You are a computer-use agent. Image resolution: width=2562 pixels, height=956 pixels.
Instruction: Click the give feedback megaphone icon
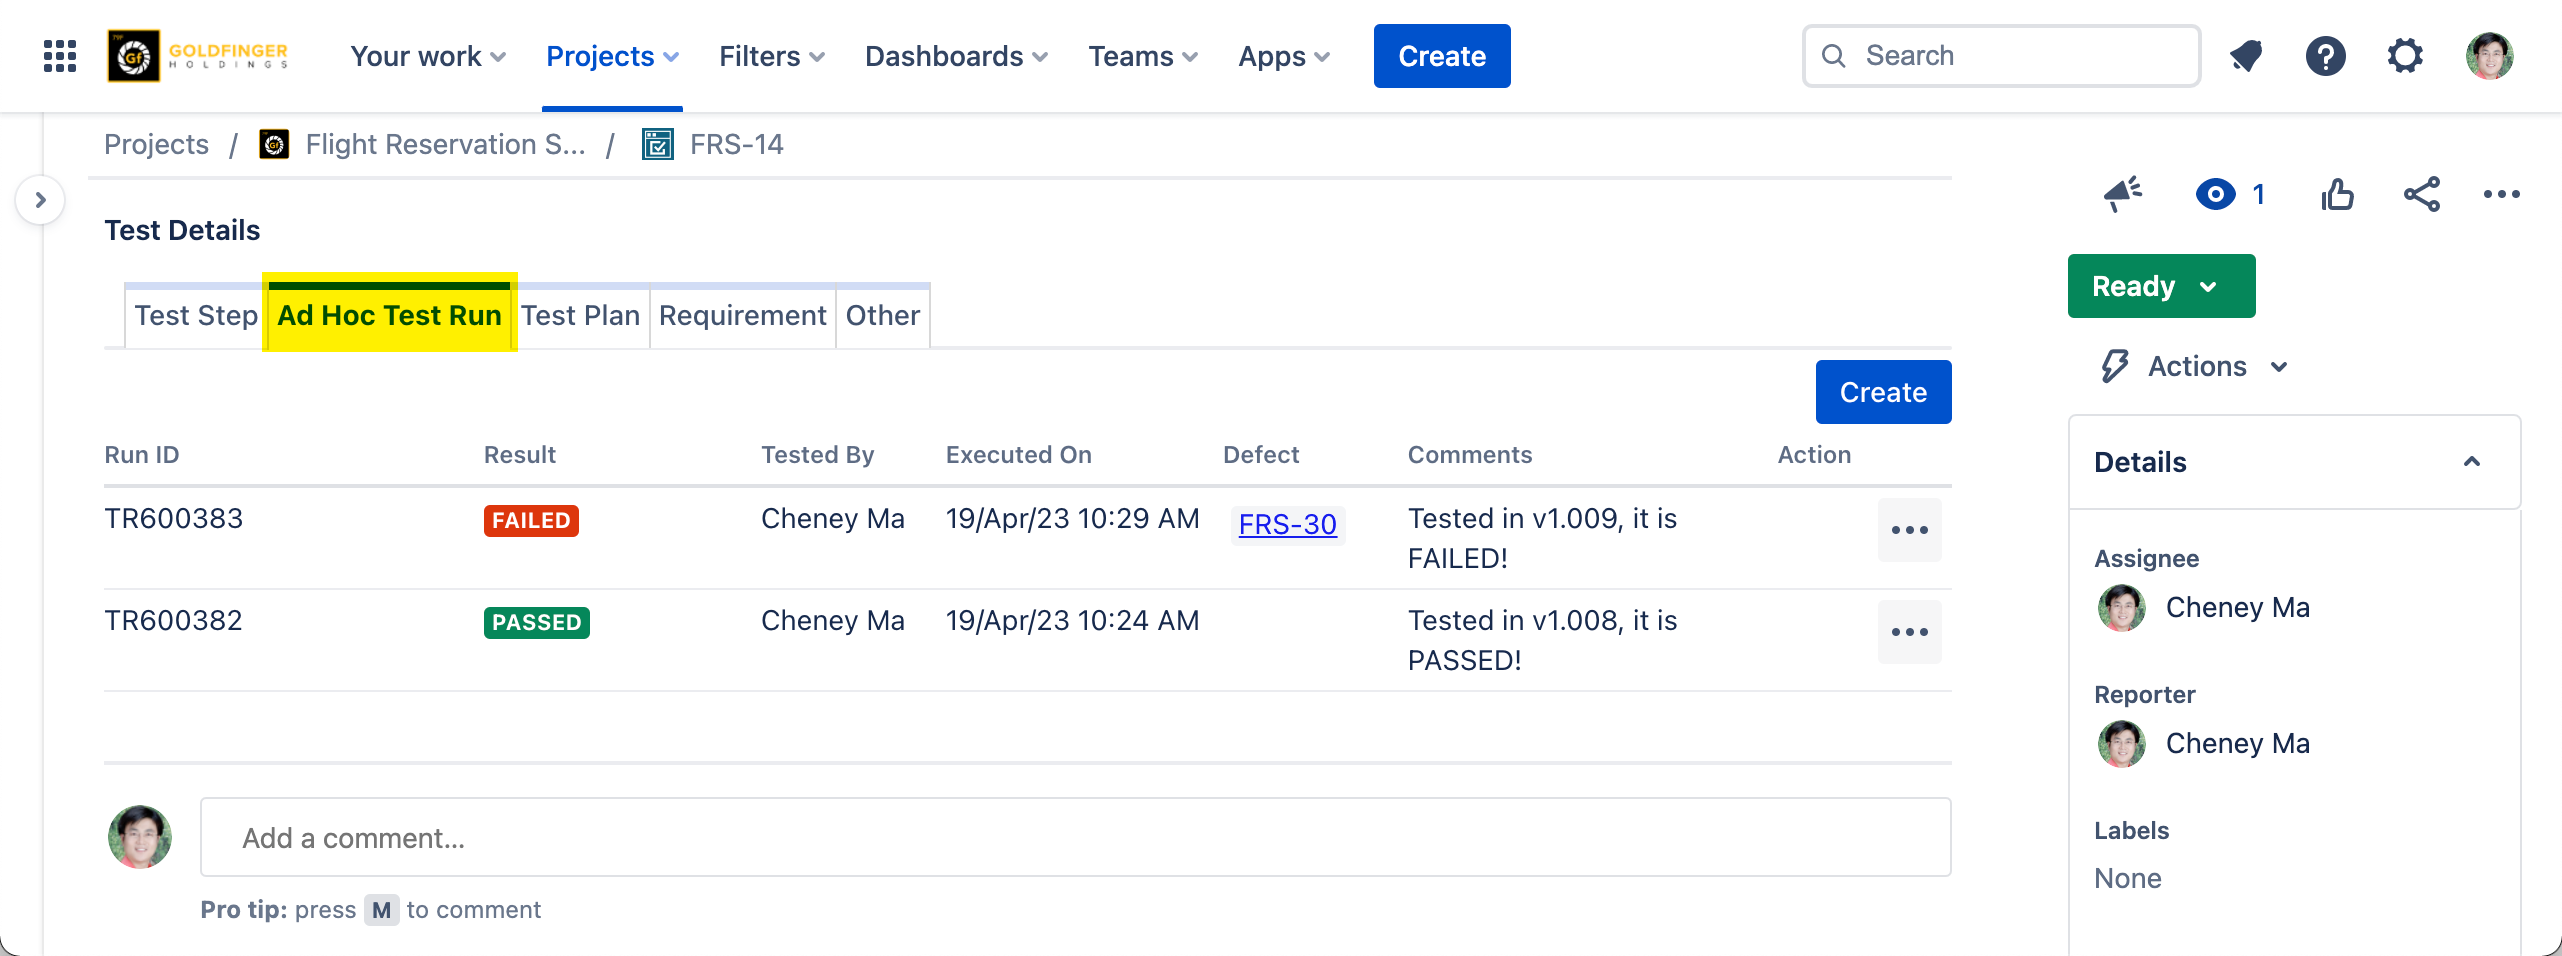pyautogui.click(x=2122, y=194)
